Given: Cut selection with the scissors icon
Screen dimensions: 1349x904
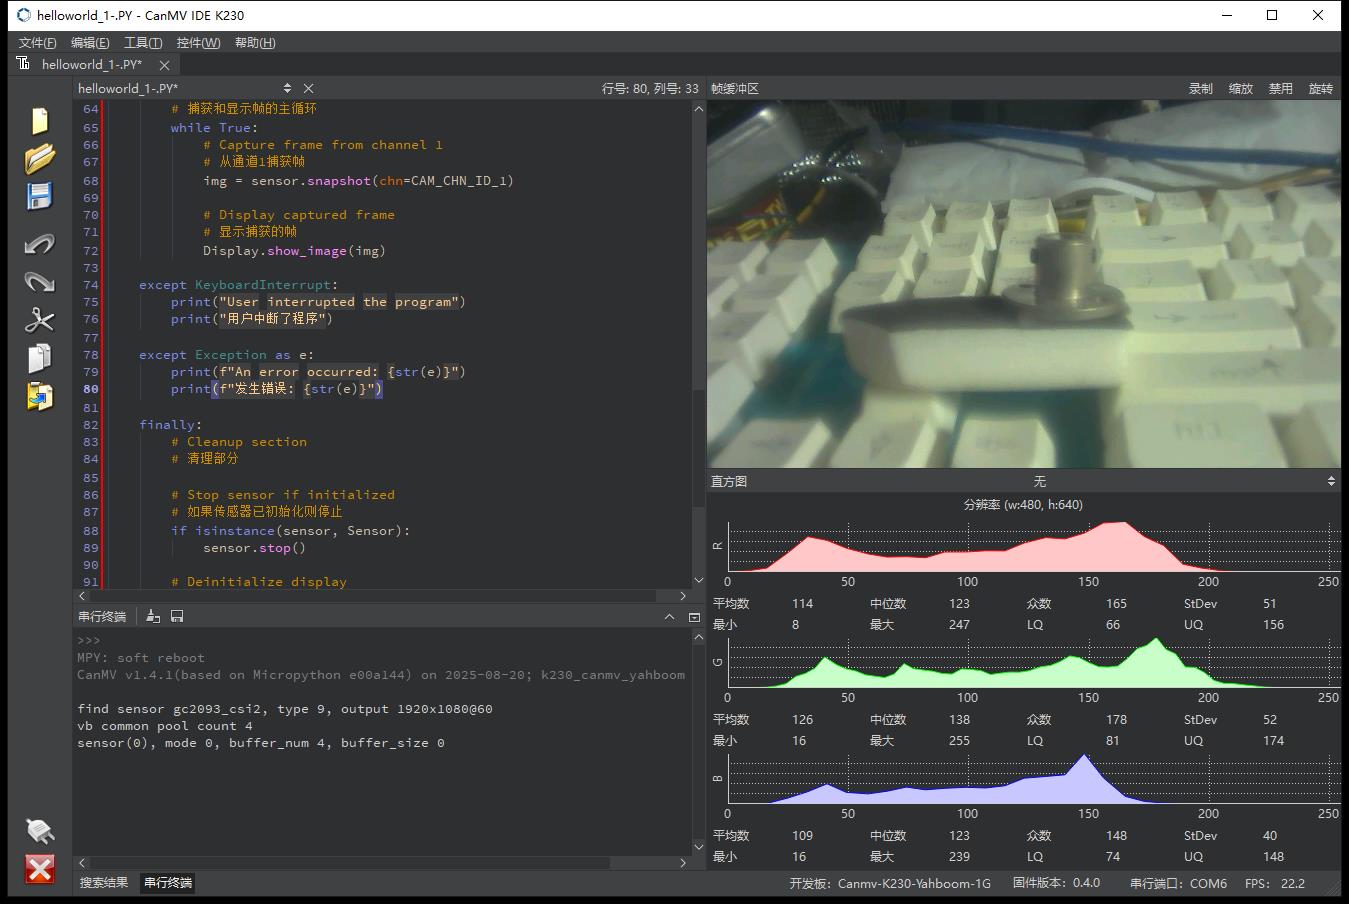Looking at the screenshot, I should (x=39, y=320).
